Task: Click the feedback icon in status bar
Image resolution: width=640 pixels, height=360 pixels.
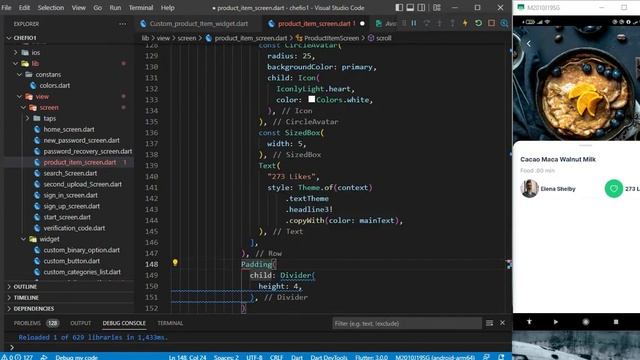Action: pyautogui.click(x=486, y=357)
